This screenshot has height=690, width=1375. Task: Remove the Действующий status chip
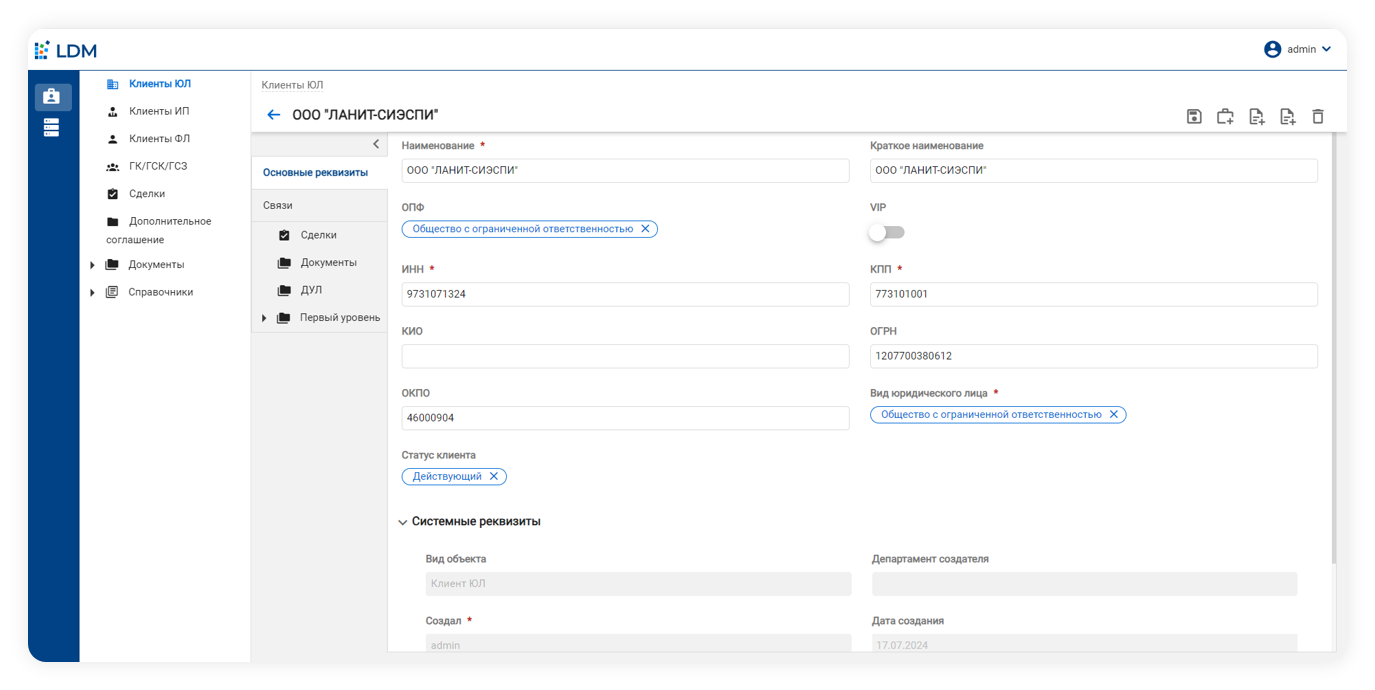coord(494,476)
